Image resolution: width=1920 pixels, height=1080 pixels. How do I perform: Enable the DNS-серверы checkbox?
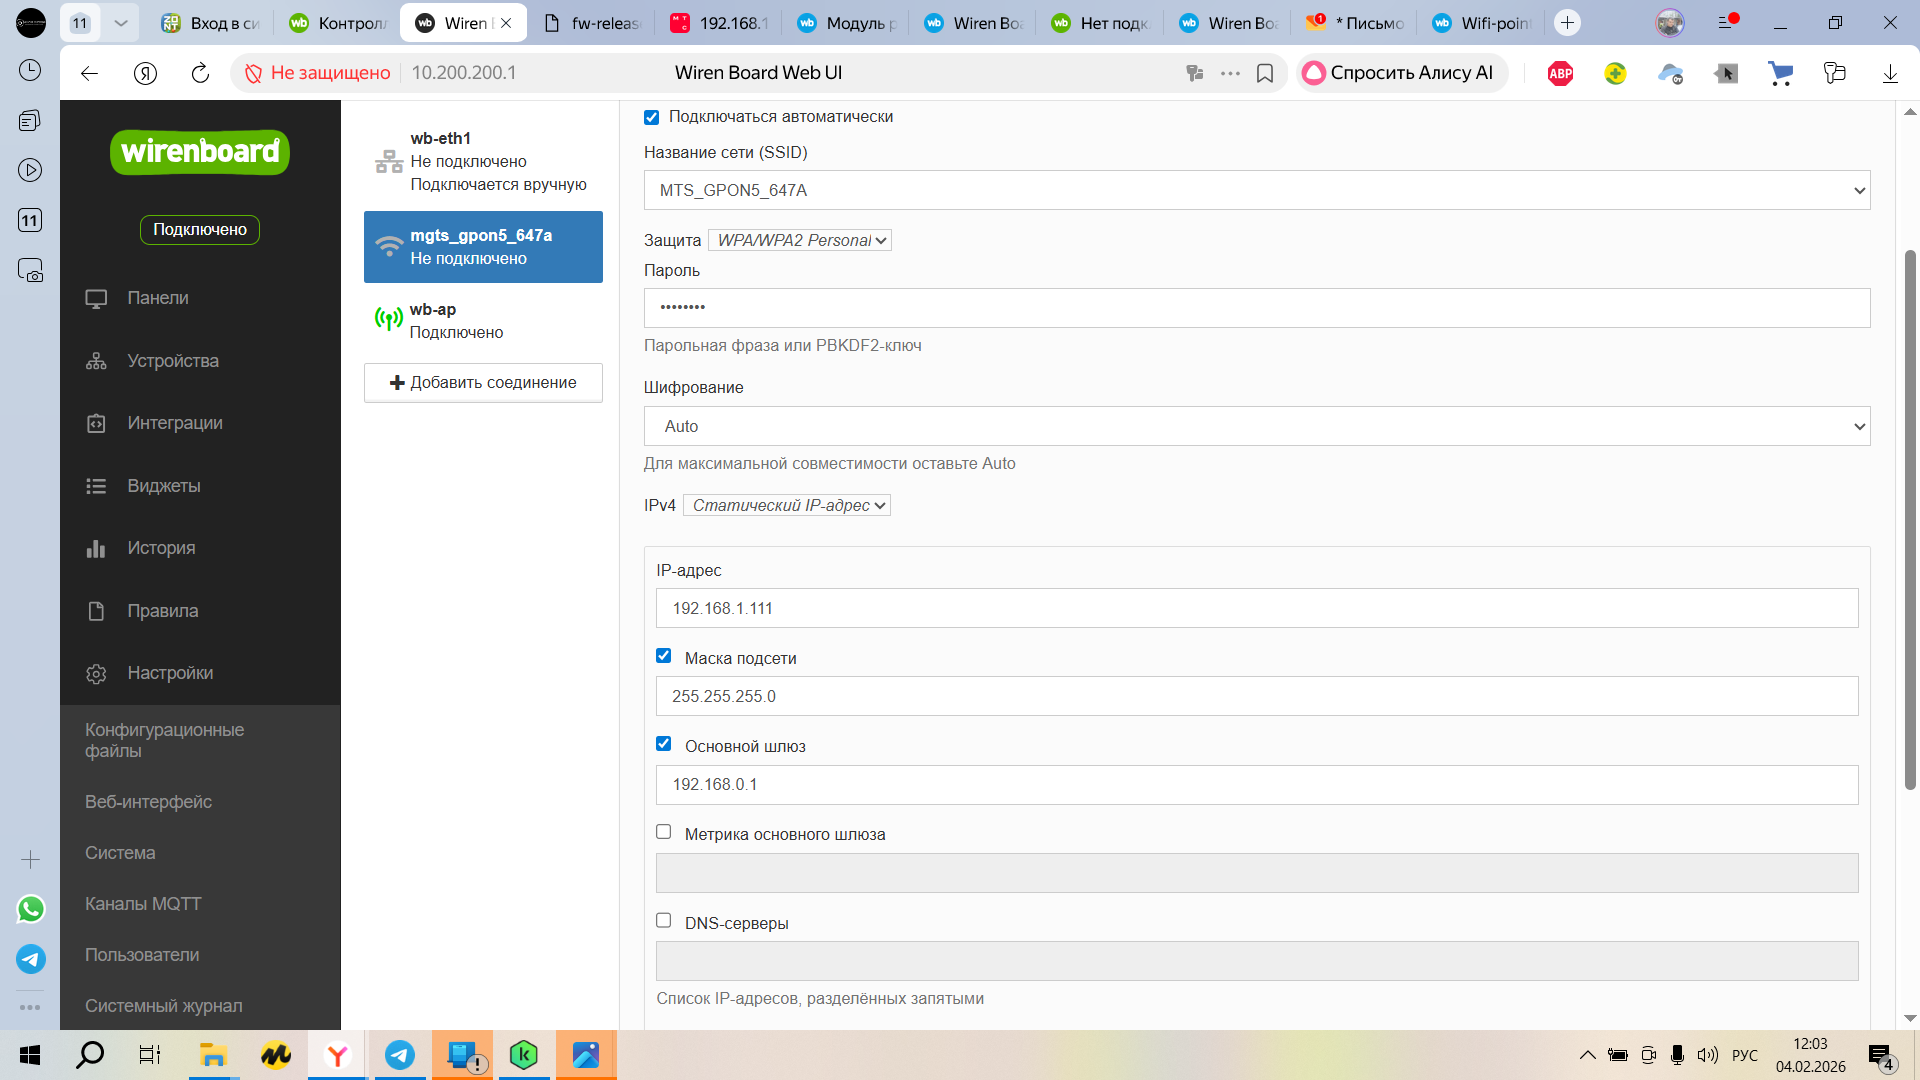click(x=664, y=920)
